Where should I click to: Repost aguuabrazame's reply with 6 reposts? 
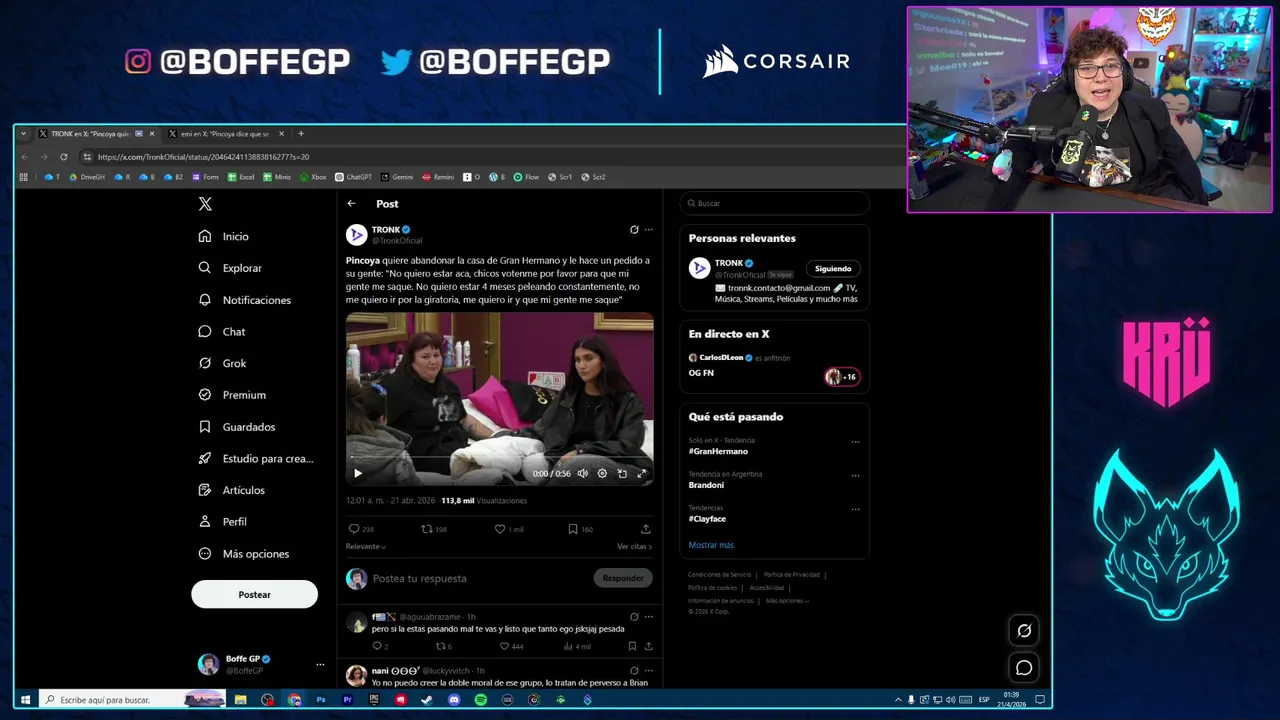point(440,647)
